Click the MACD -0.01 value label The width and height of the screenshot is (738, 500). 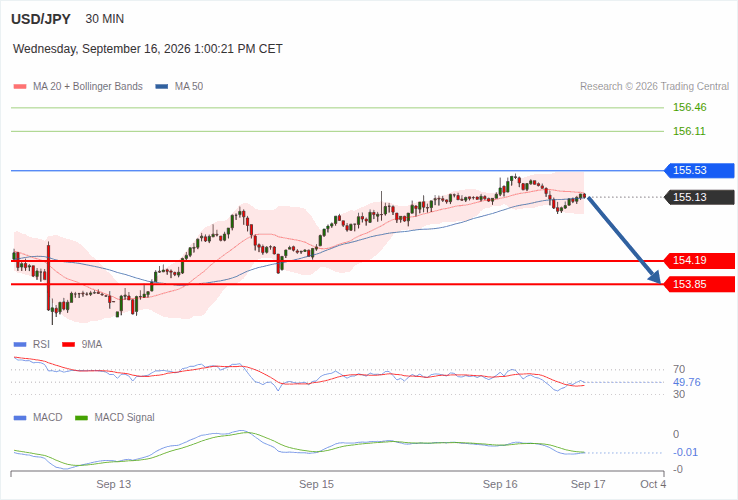(685, 452)
